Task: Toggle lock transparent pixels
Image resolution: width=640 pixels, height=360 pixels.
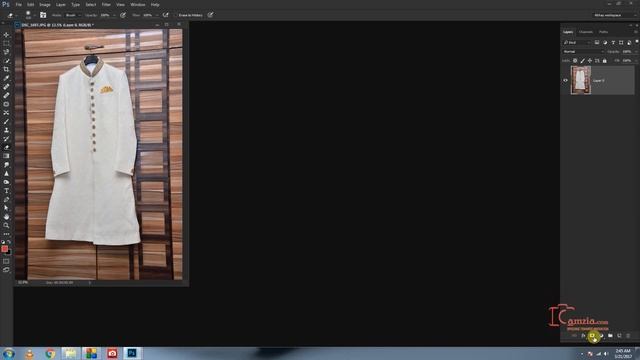Action: point(575,60)
